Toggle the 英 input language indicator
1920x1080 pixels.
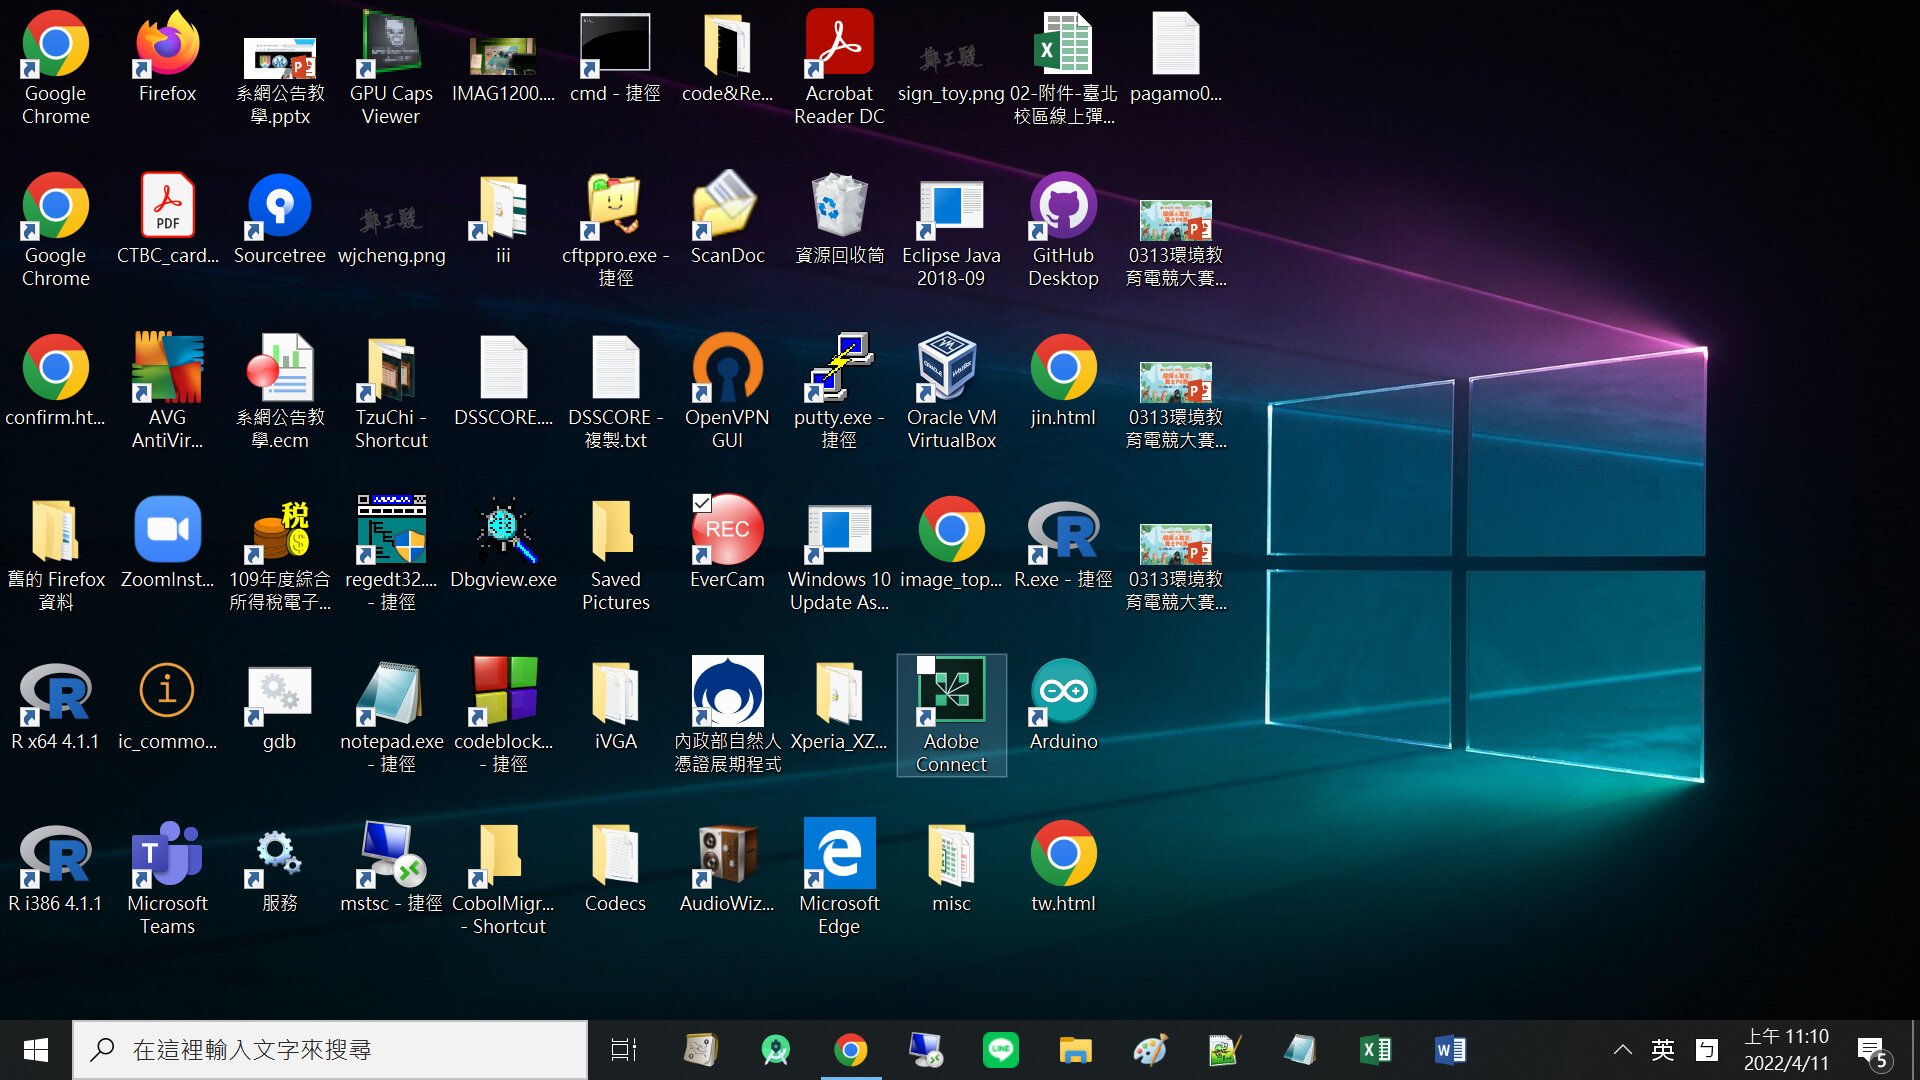coord(1663,1050)
